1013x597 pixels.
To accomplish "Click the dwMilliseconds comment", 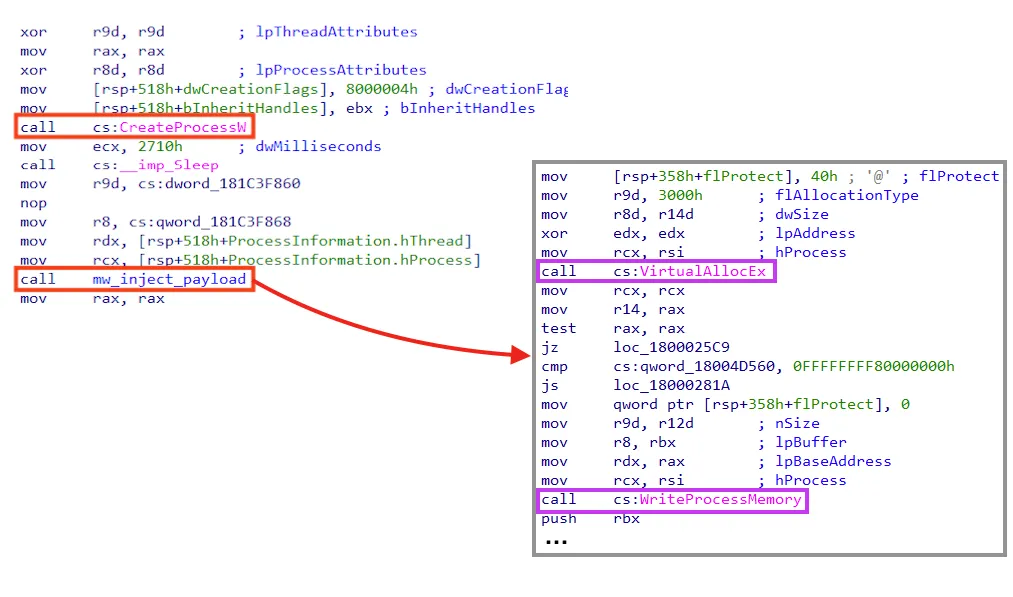I will pyautogui.click(x=319, y=147).
